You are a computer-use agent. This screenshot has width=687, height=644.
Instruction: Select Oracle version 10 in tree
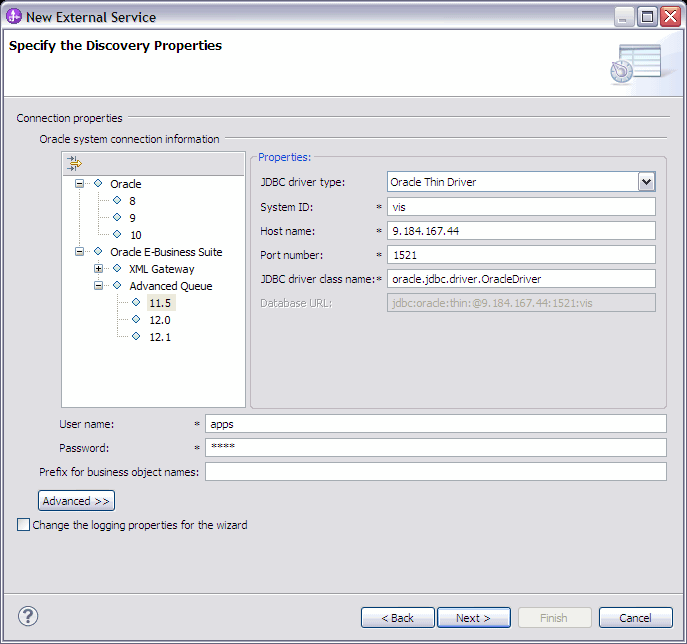click(136, 235)
